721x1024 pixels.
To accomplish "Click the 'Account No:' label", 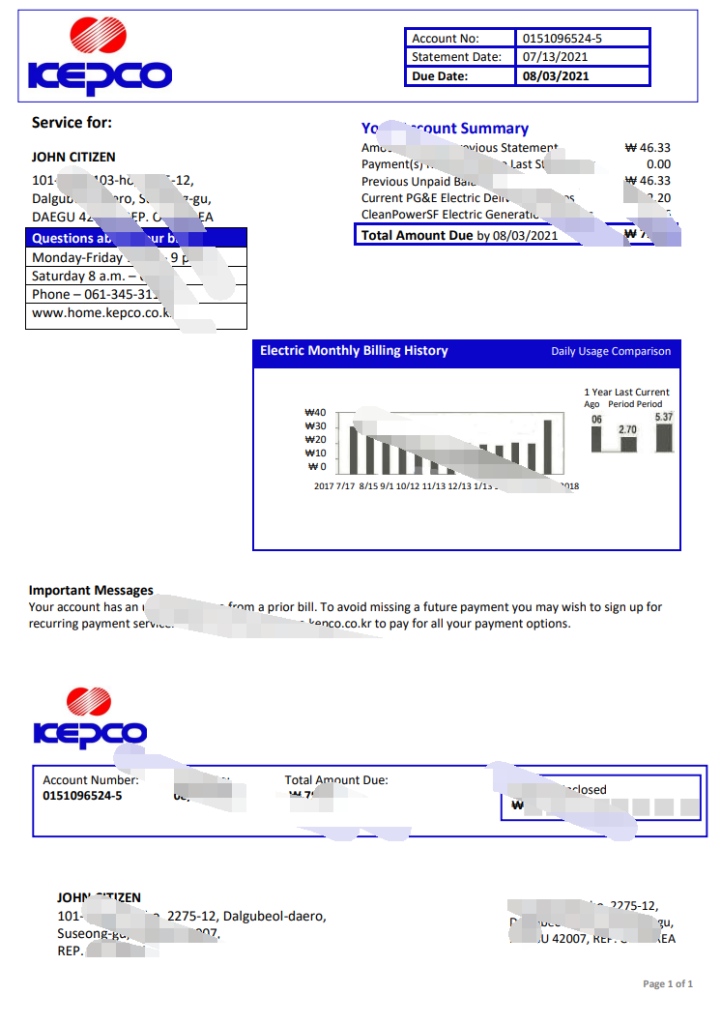I will click(x=445, y=39).
